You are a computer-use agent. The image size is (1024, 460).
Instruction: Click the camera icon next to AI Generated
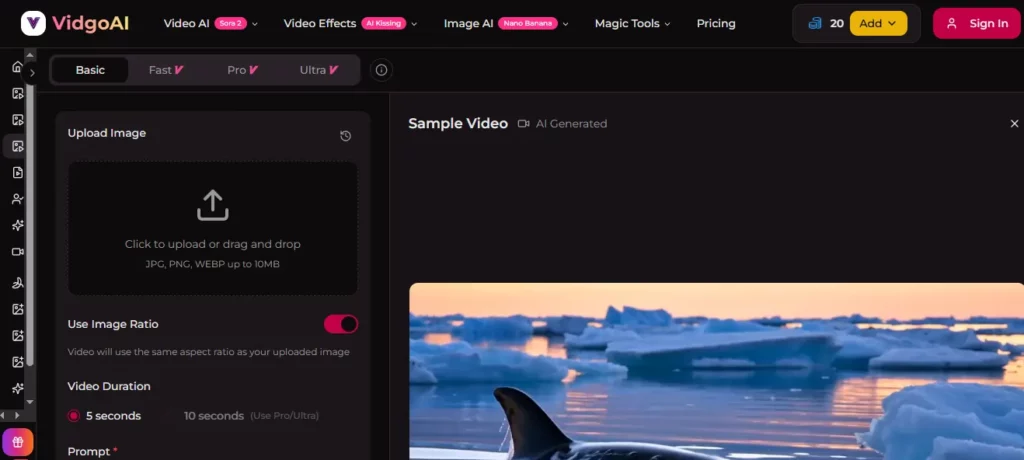click(523, 123)
